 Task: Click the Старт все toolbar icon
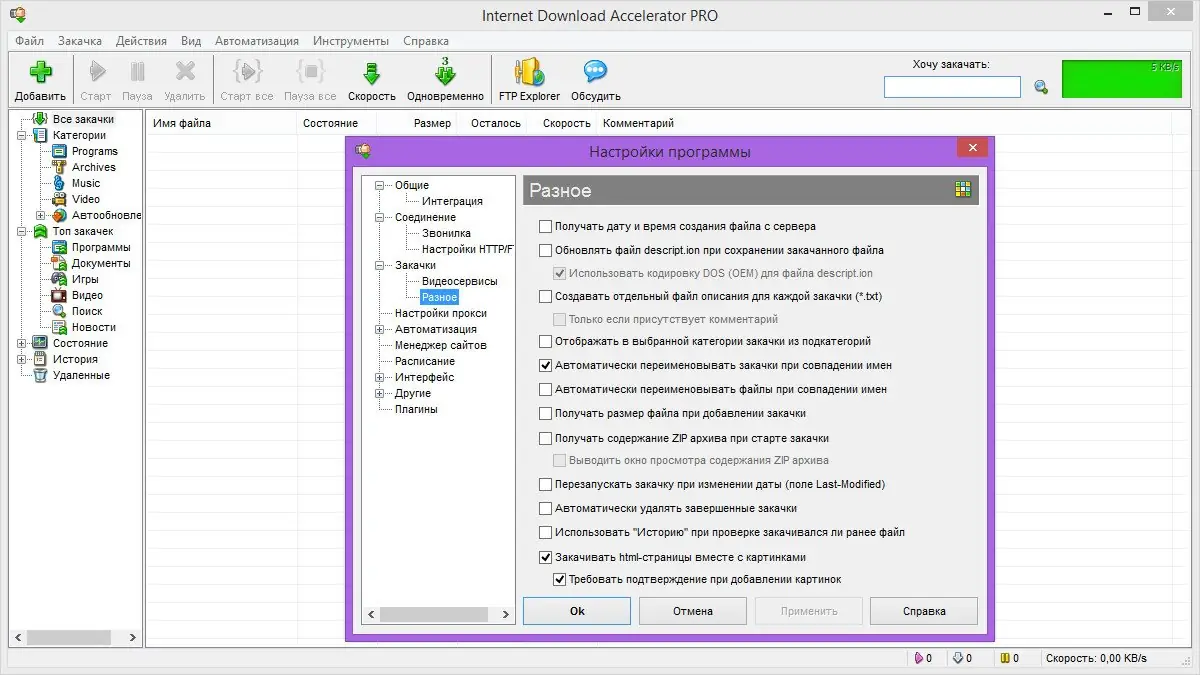click(x=246, y=73)
